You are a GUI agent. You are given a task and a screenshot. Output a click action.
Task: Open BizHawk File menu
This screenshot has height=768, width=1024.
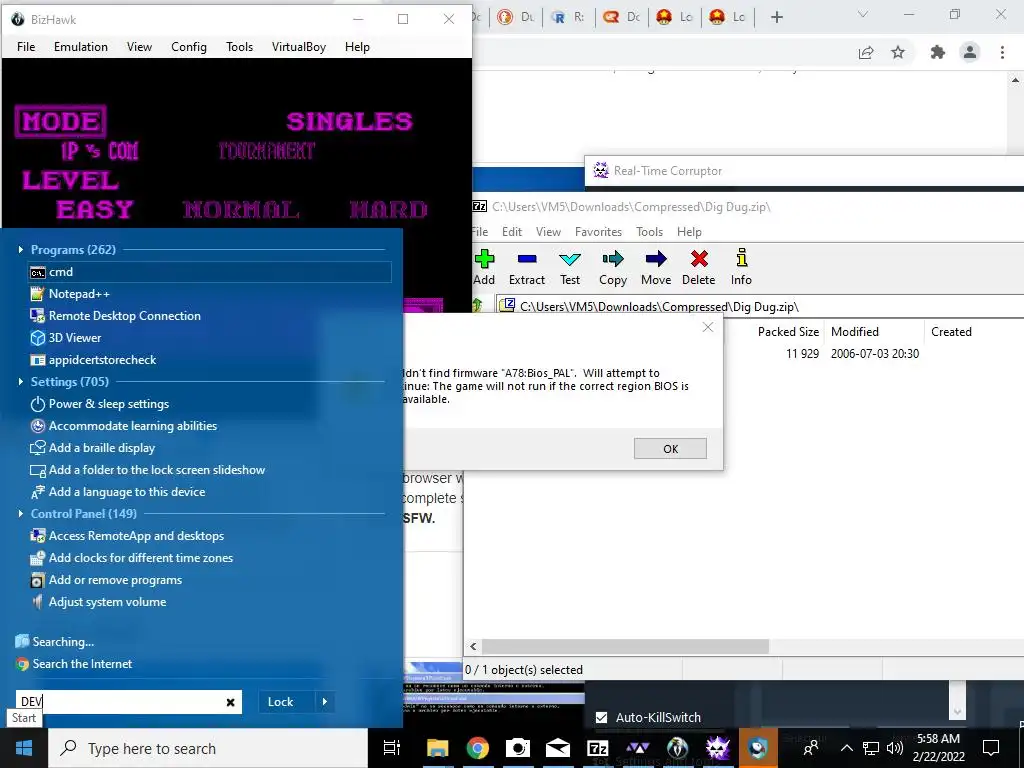pyautogui.click(x=26, y=46)
